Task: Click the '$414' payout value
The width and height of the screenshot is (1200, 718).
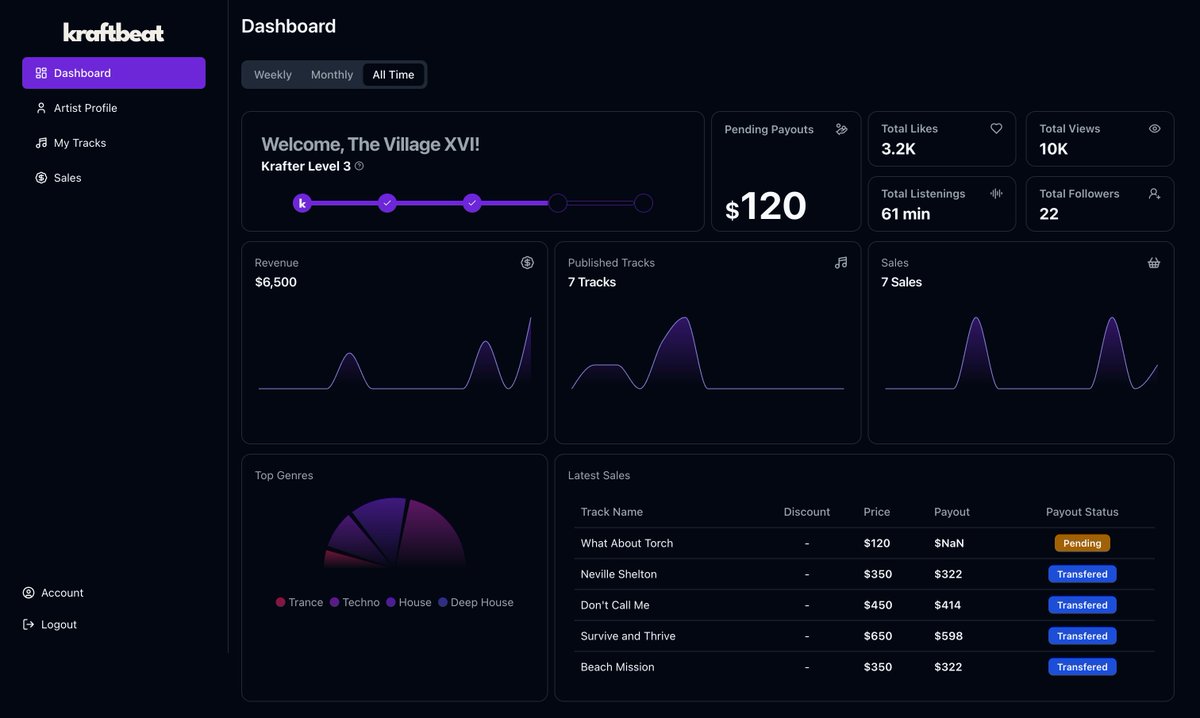Action: point(949,605)
